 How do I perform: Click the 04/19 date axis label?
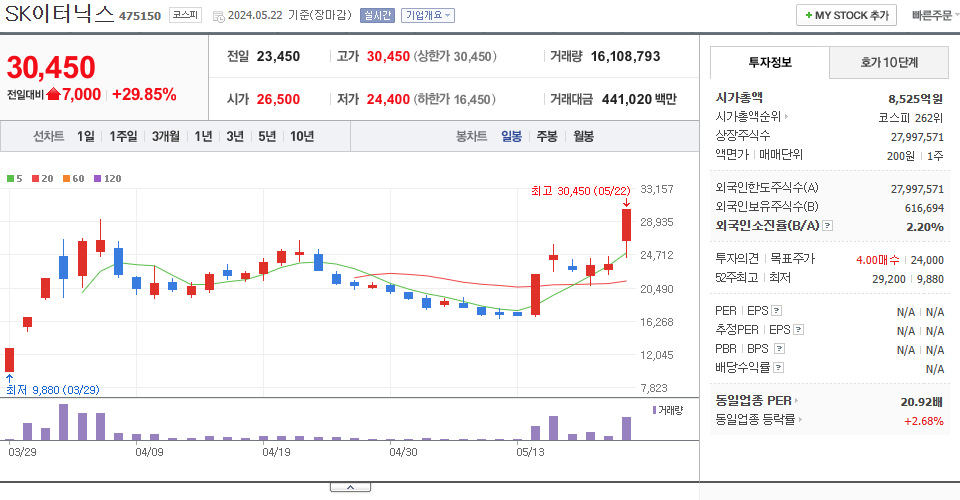[276, 452]
